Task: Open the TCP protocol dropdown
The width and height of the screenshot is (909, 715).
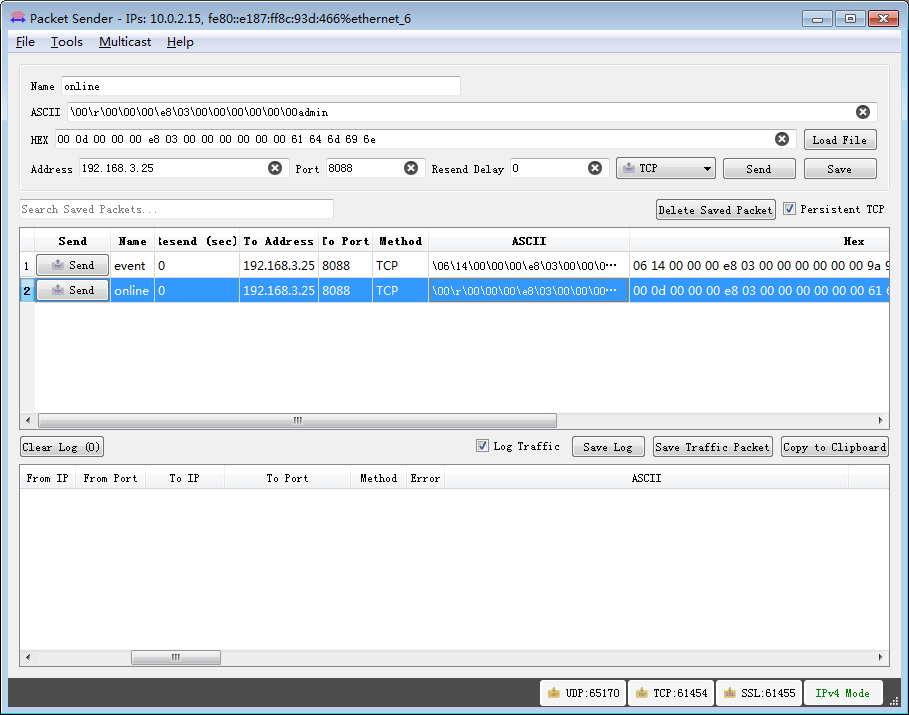Action: pyautogui.click(x=666, y=168)
